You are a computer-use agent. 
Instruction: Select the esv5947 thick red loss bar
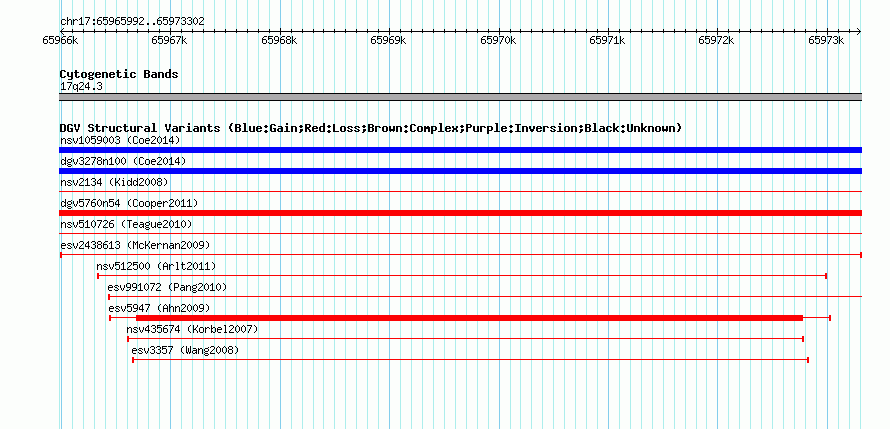point(469,318)
